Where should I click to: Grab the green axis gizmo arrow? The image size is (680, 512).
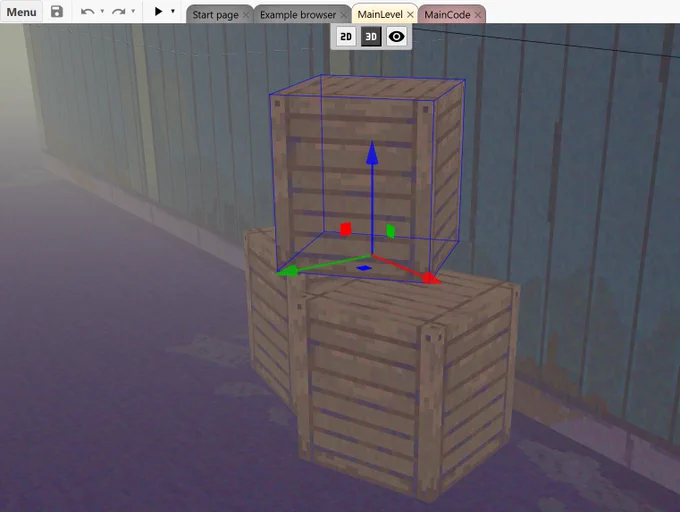[x=288, y=271]
